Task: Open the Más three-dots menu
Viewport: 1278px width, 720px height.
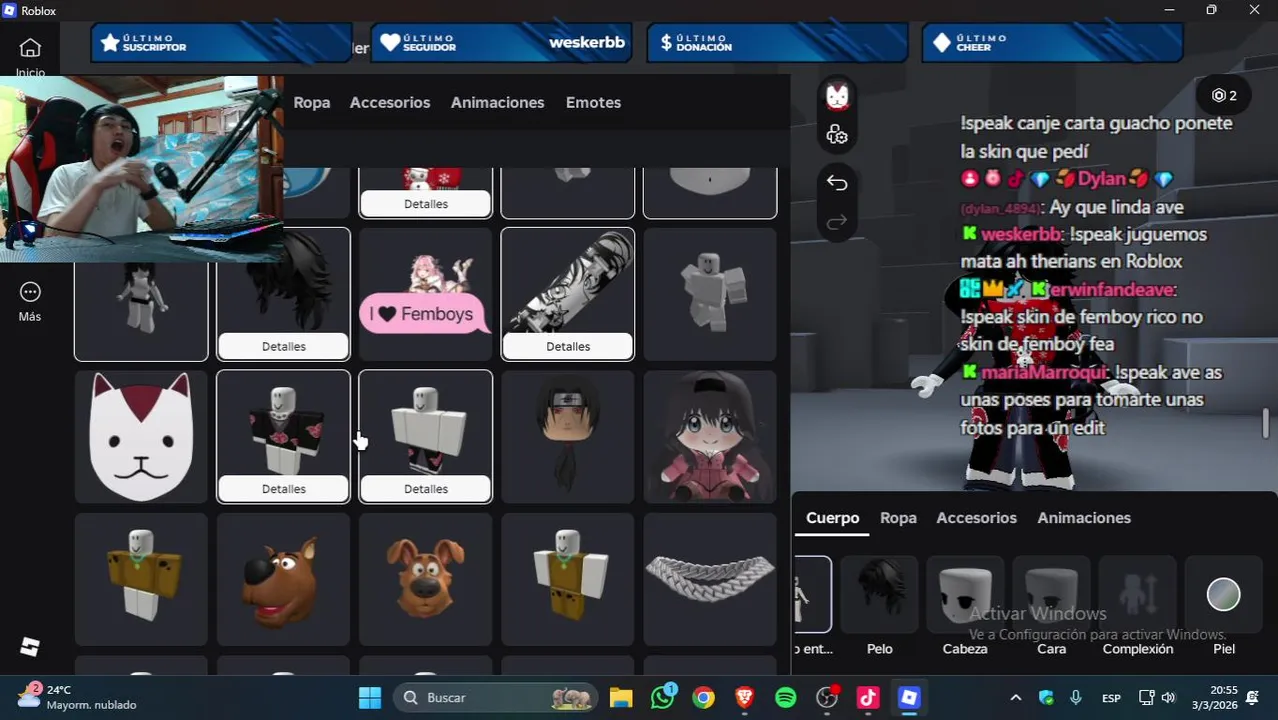Action: (x=30, y=301)
